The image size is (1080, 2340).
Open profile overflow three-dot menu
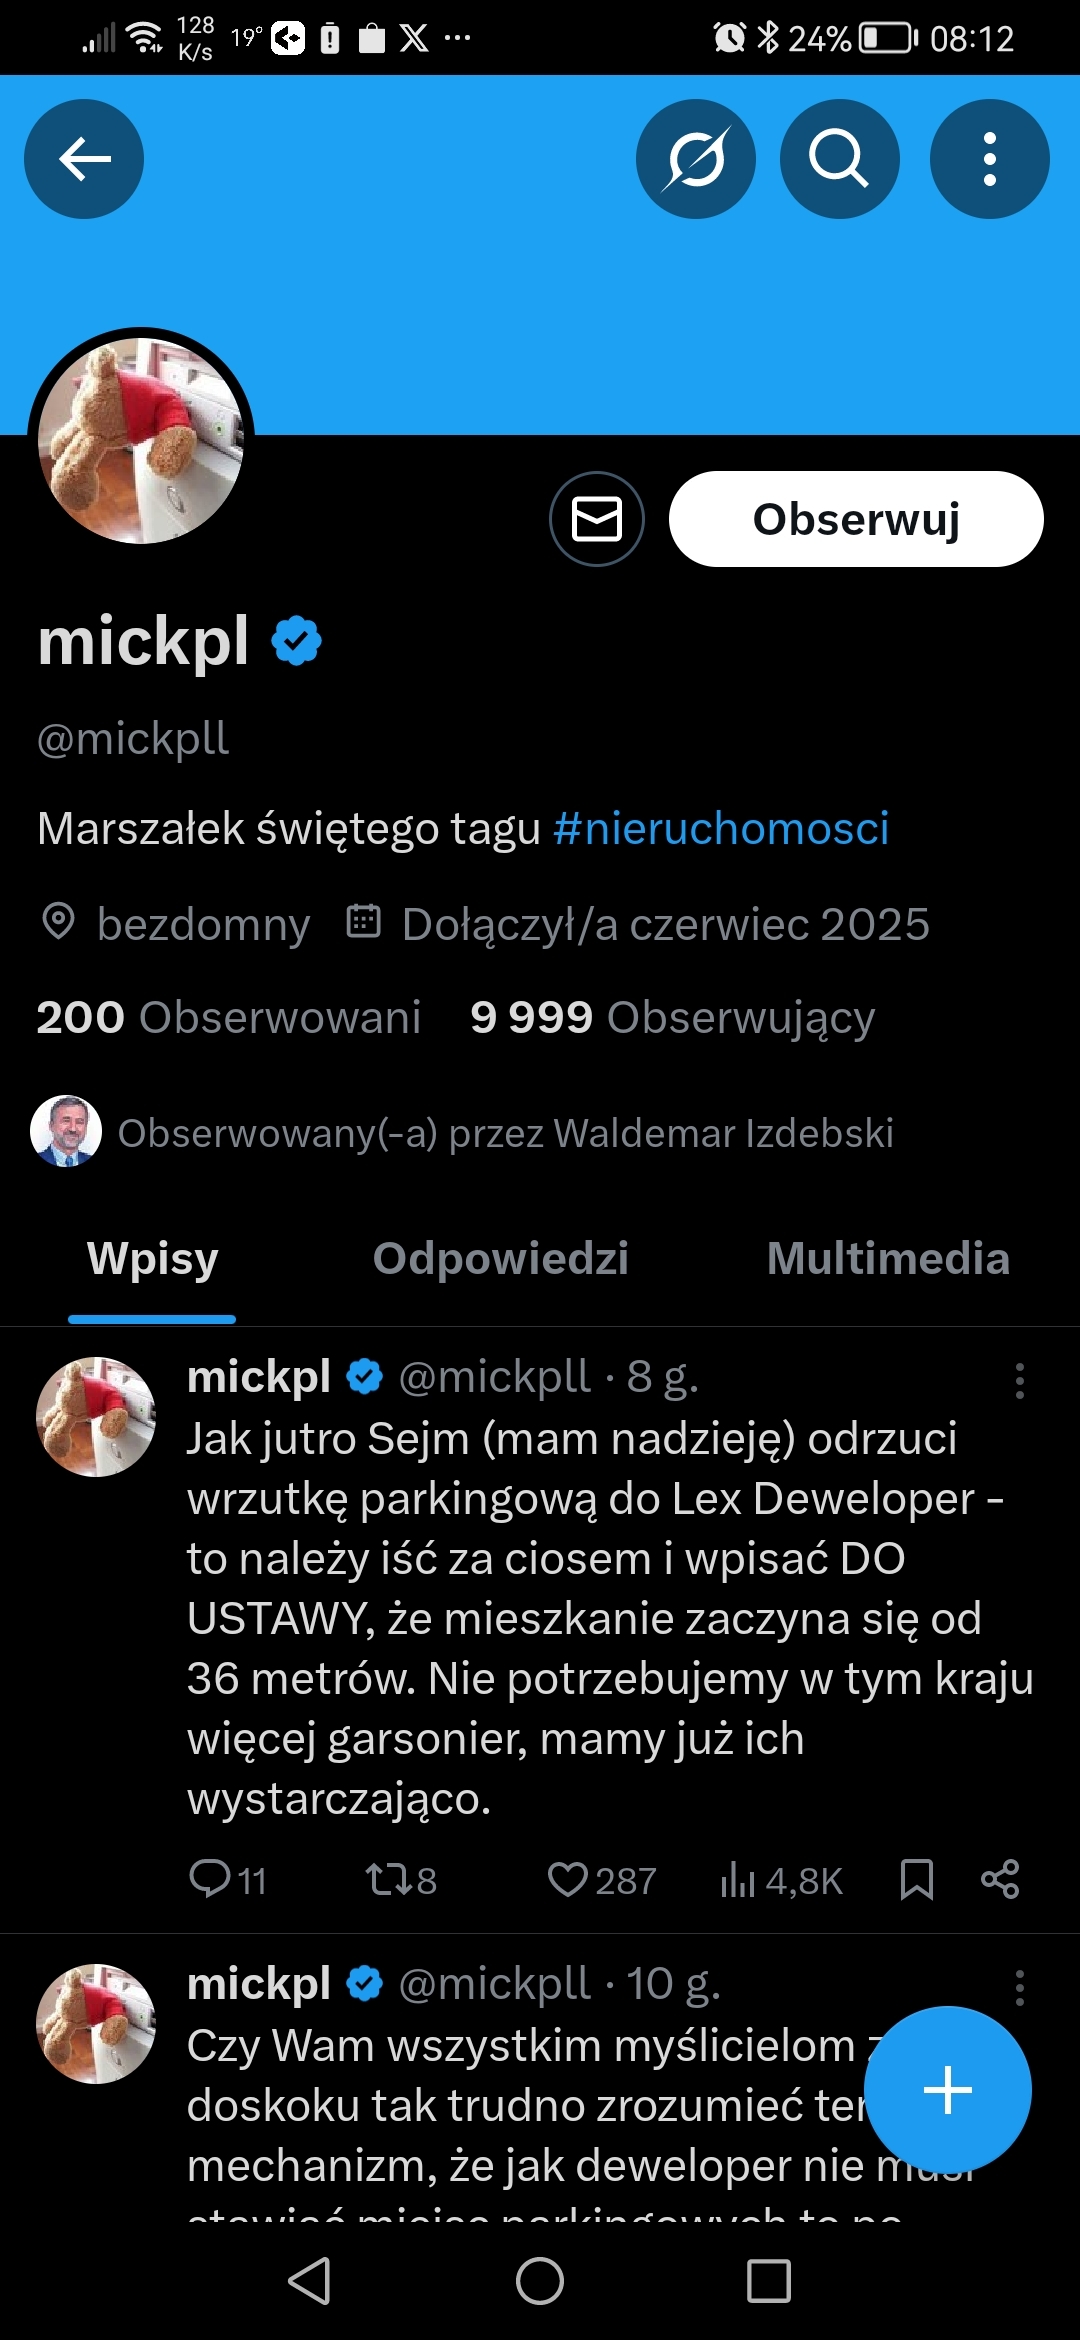point(989,159)
